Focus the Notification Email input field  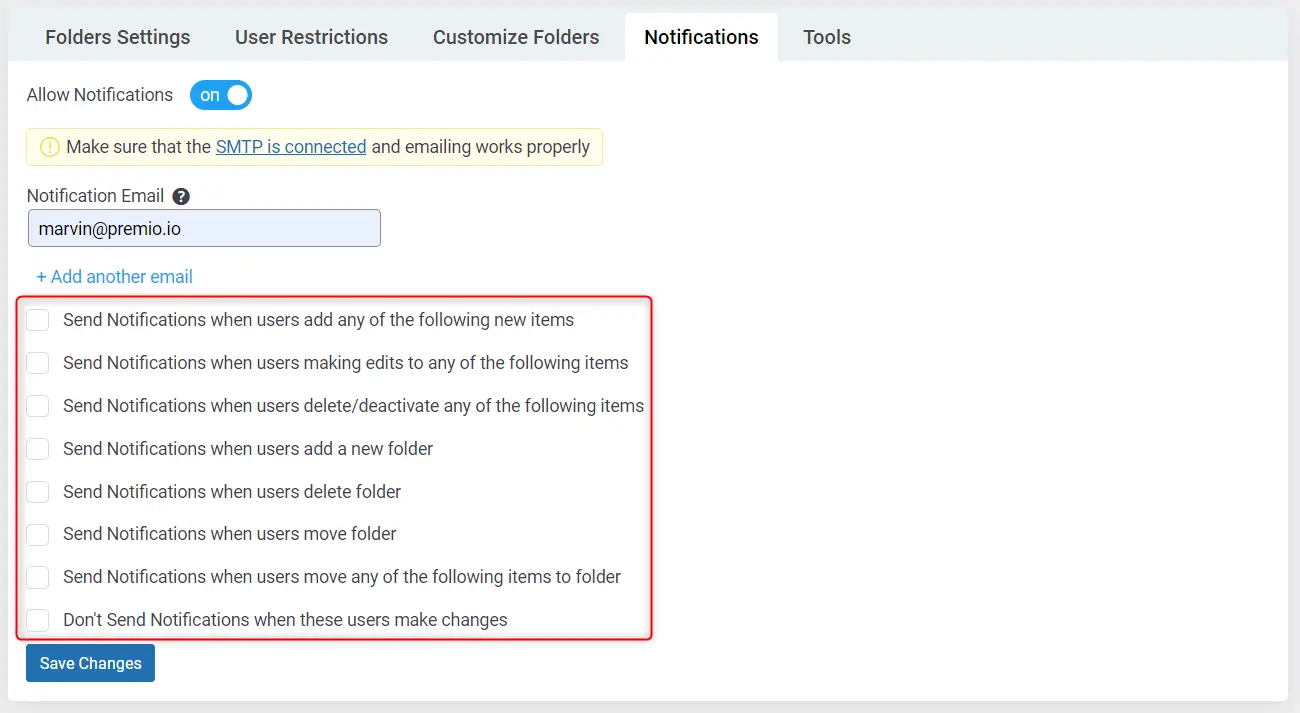pos(204,228)
